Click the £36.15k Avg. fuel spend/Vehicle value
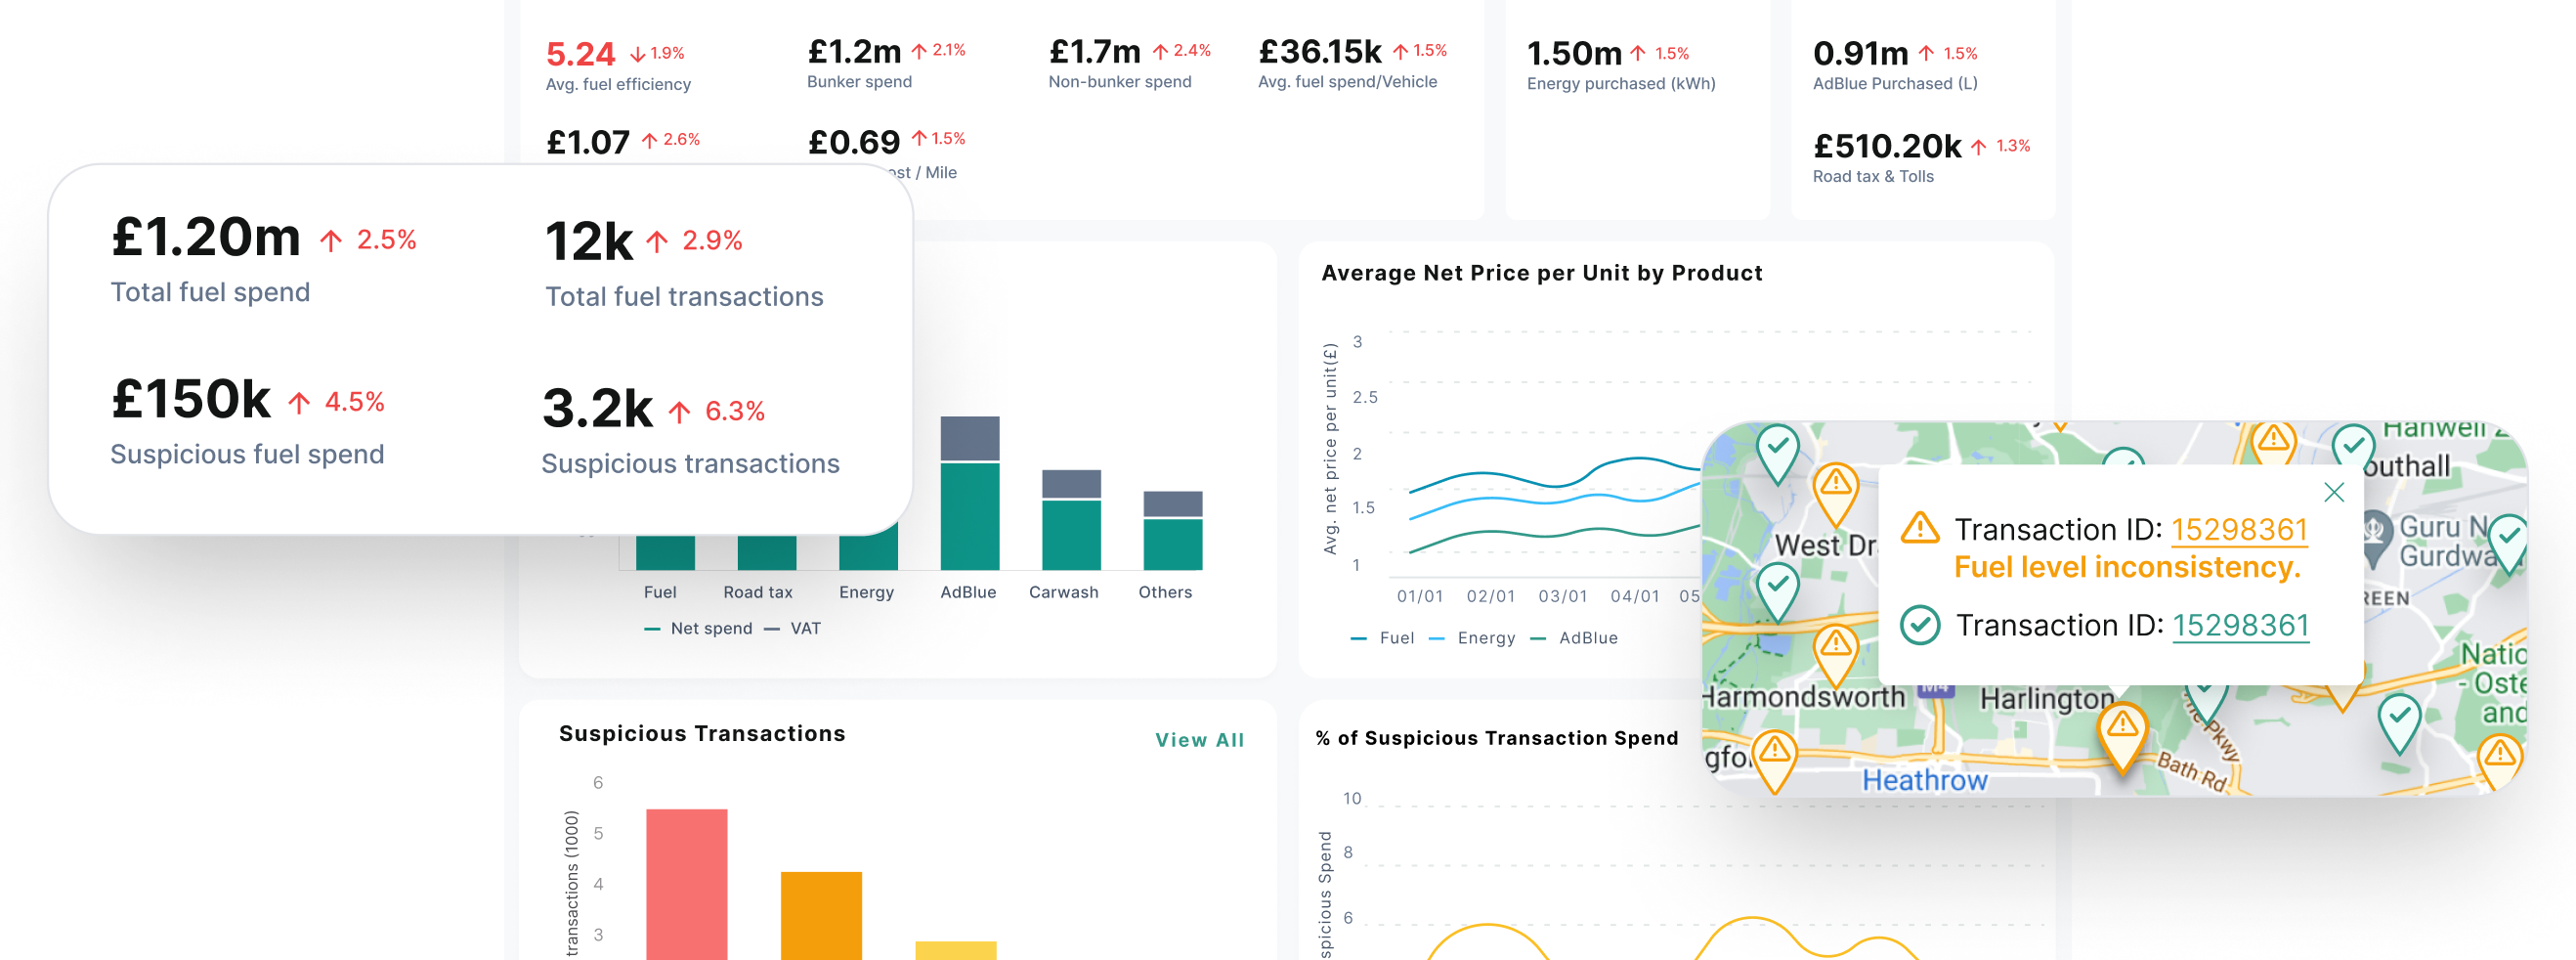This screenshot has width=2576, height=960. (1319, 51)
